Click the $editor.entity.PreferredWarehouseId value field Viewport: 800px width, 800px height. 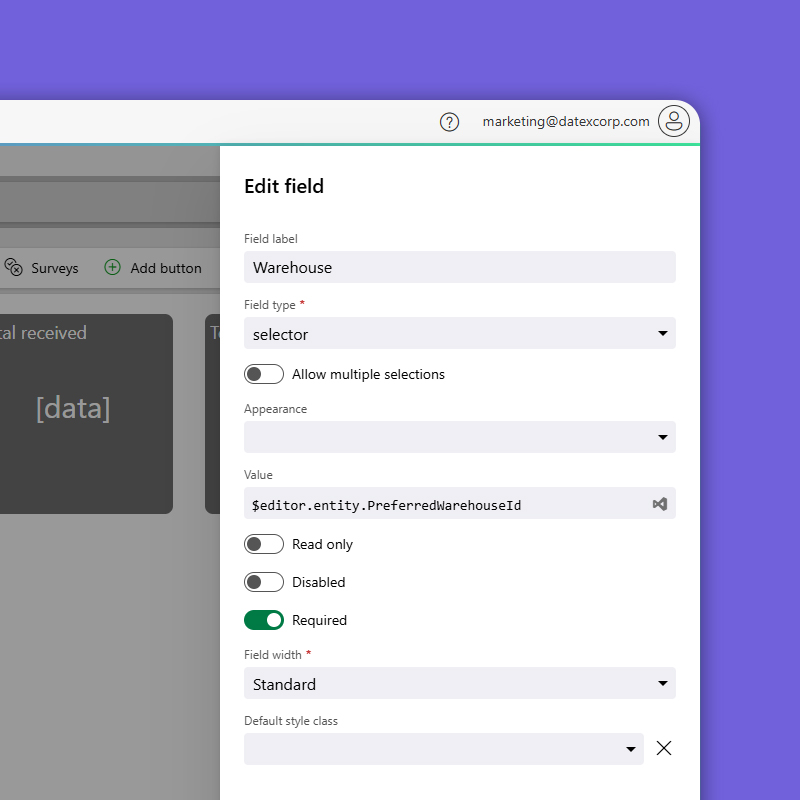pyautogui.click(x=445, y=504)
